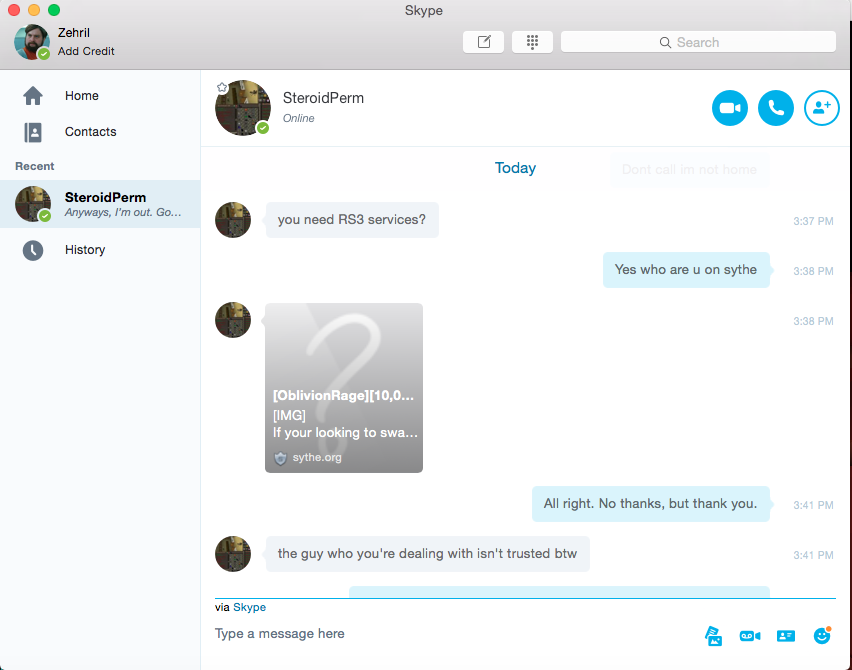The height and width of the screenshot is (670, 852).
Task: Send contacts card icon
Action: click(786, 636)
